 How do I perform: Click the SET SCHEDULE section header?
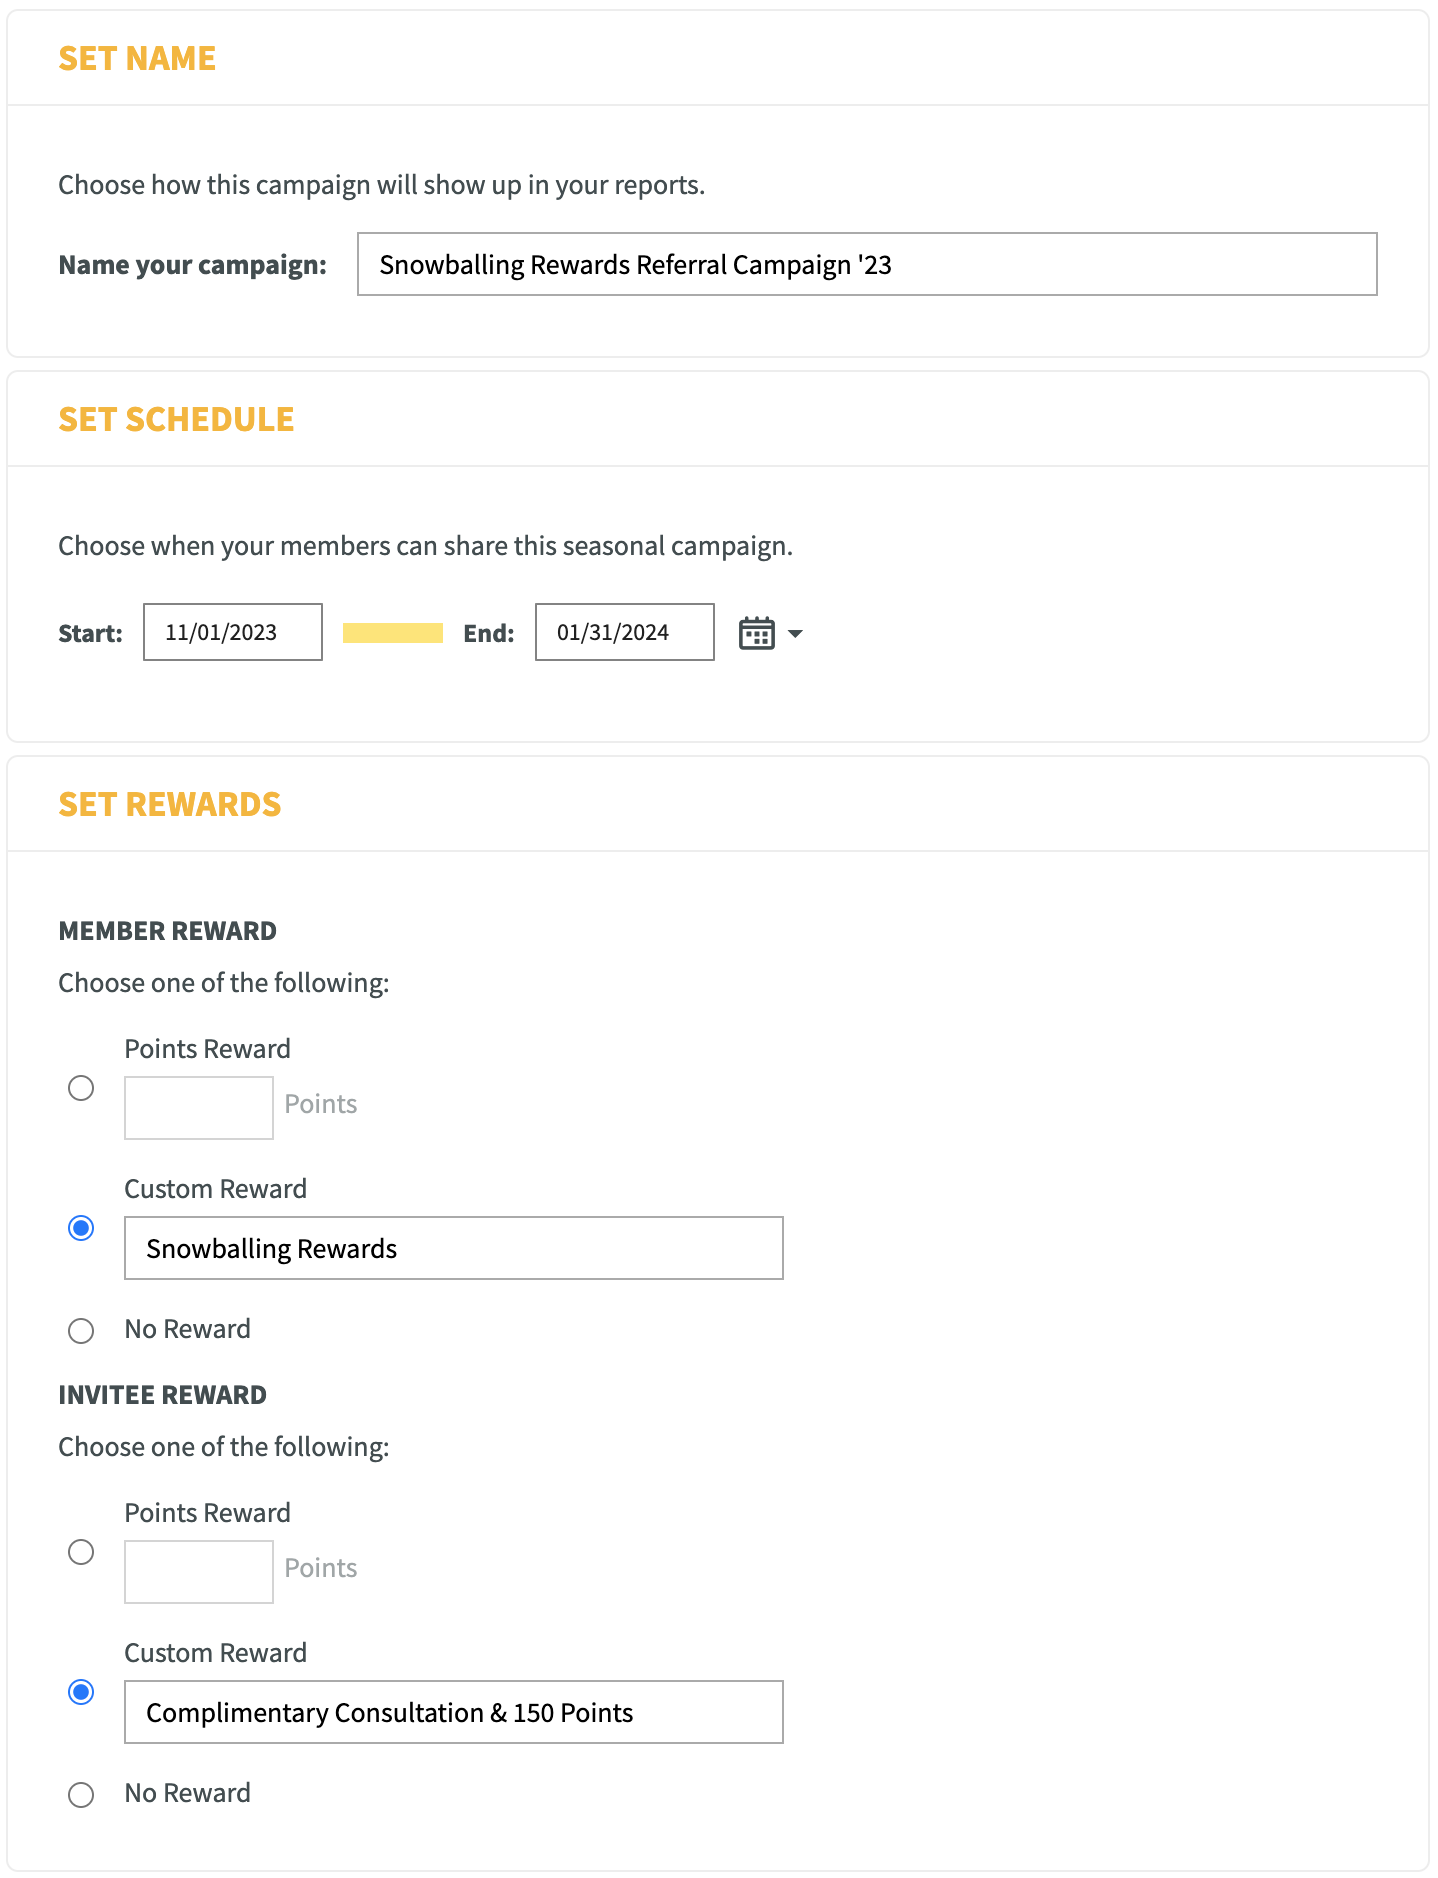176,419
